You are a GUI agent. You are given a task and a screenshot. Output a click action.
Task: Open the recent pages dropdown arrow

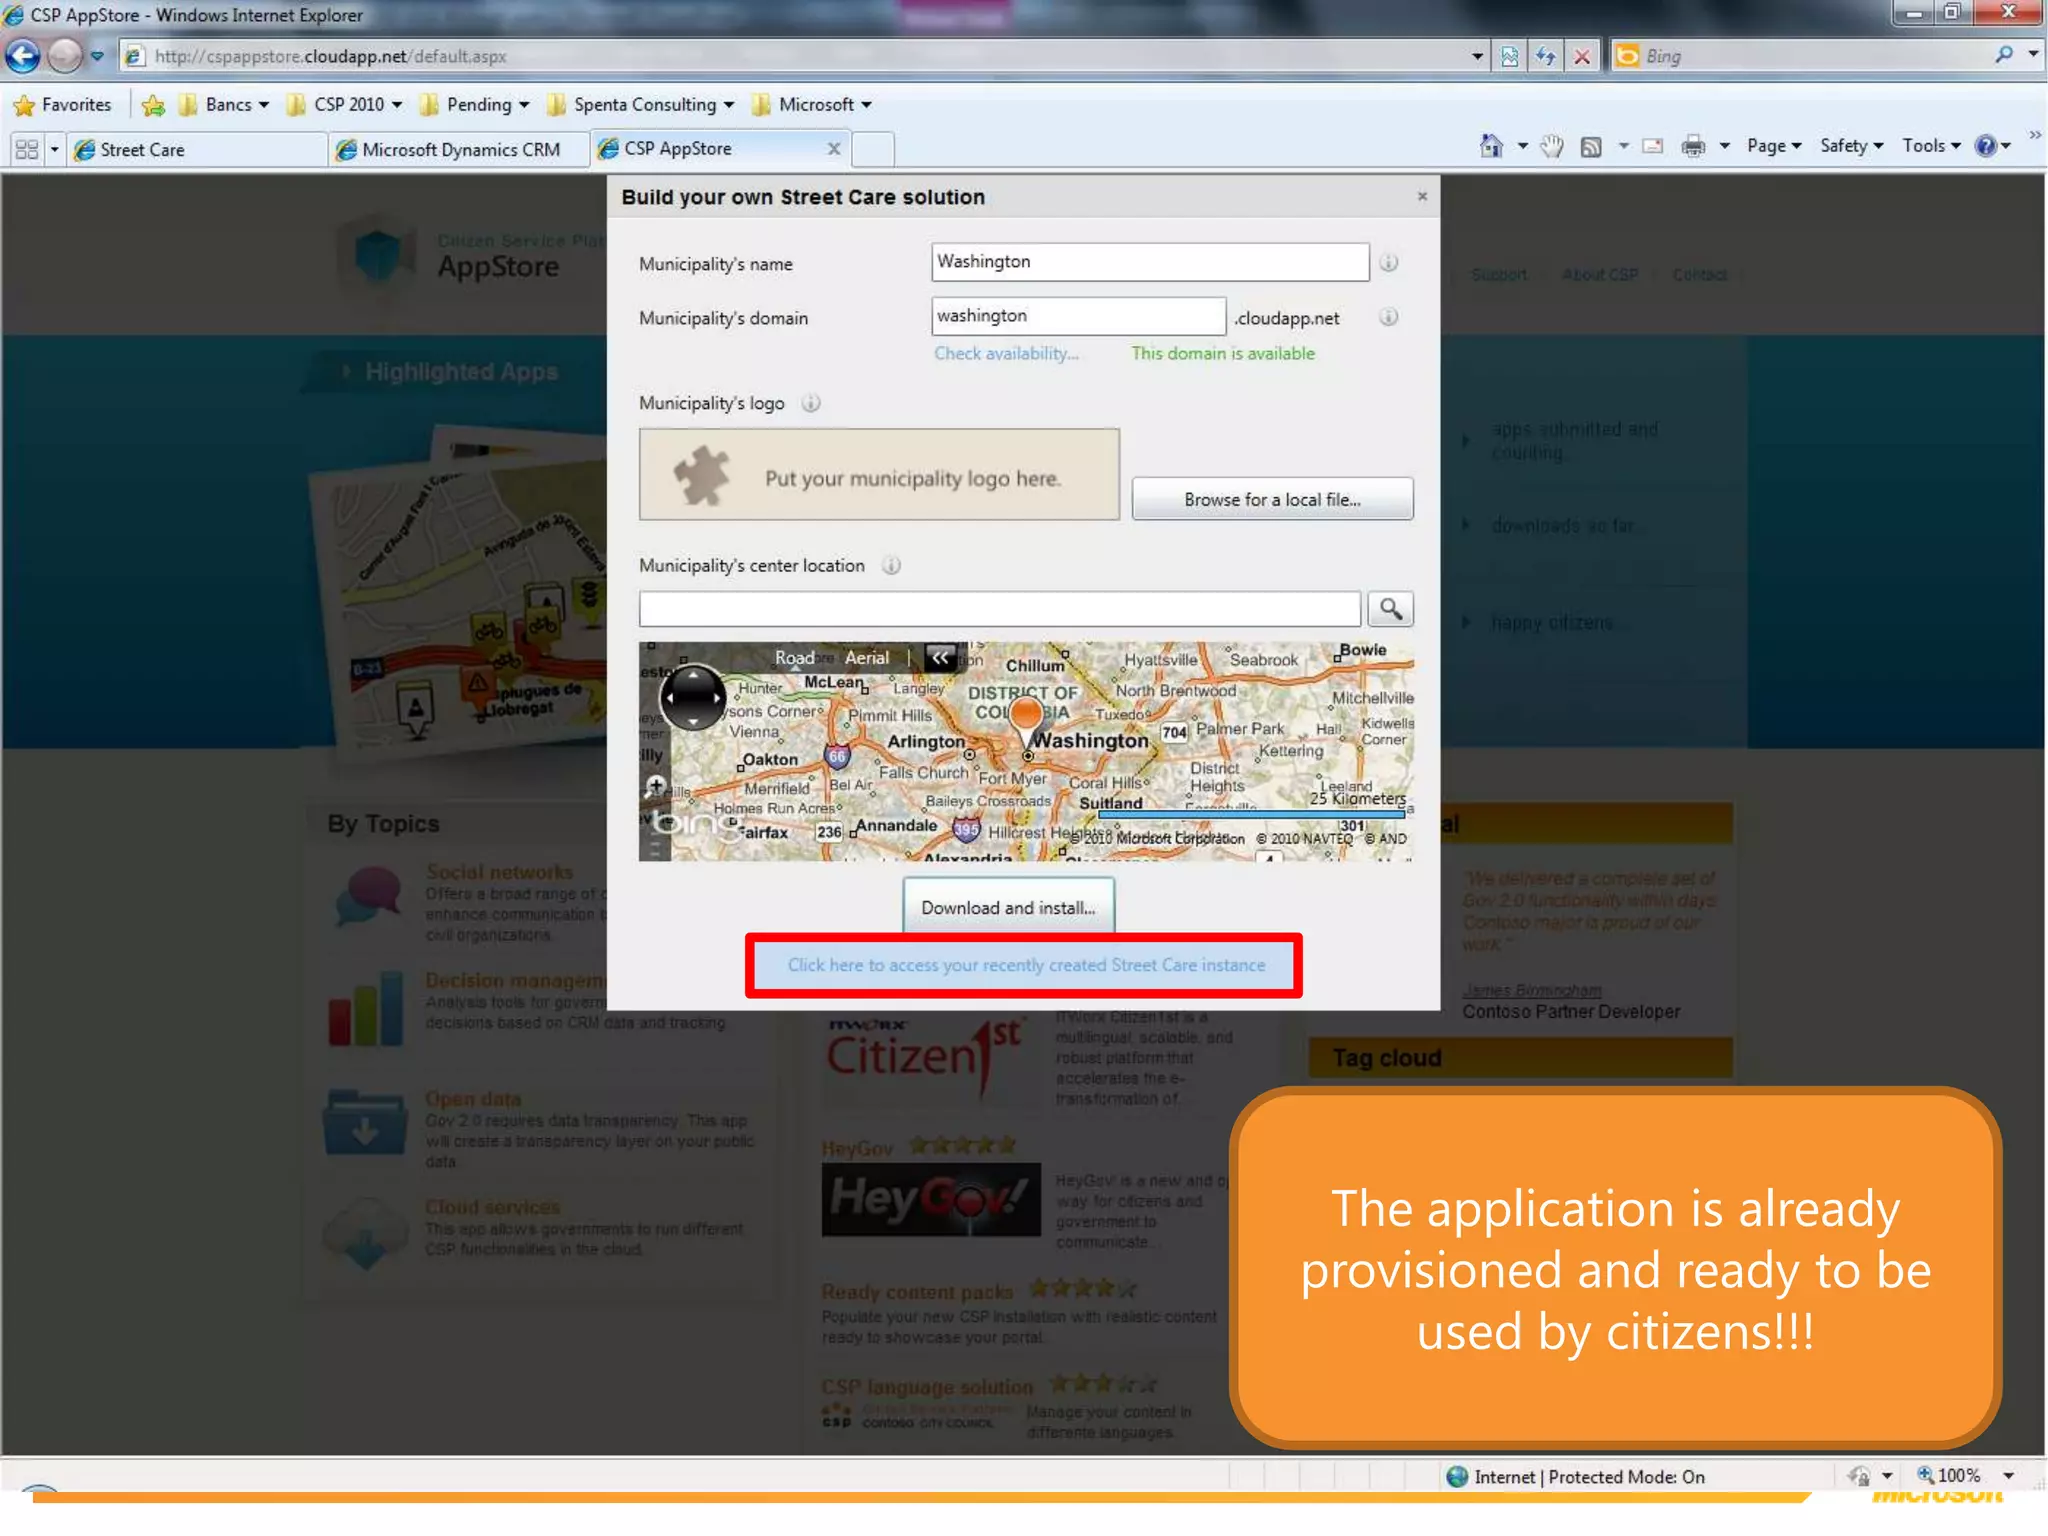[97, 56]
